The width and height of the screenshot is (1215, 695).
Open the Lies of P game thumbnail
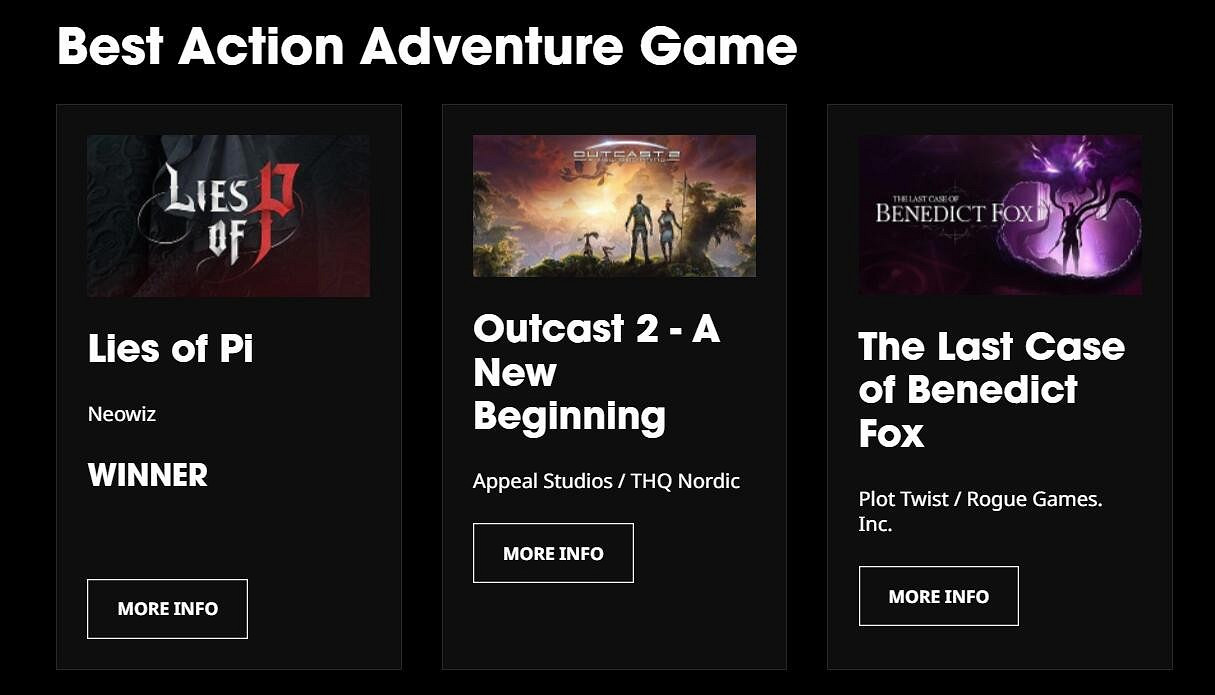click(x=228, y=215)
